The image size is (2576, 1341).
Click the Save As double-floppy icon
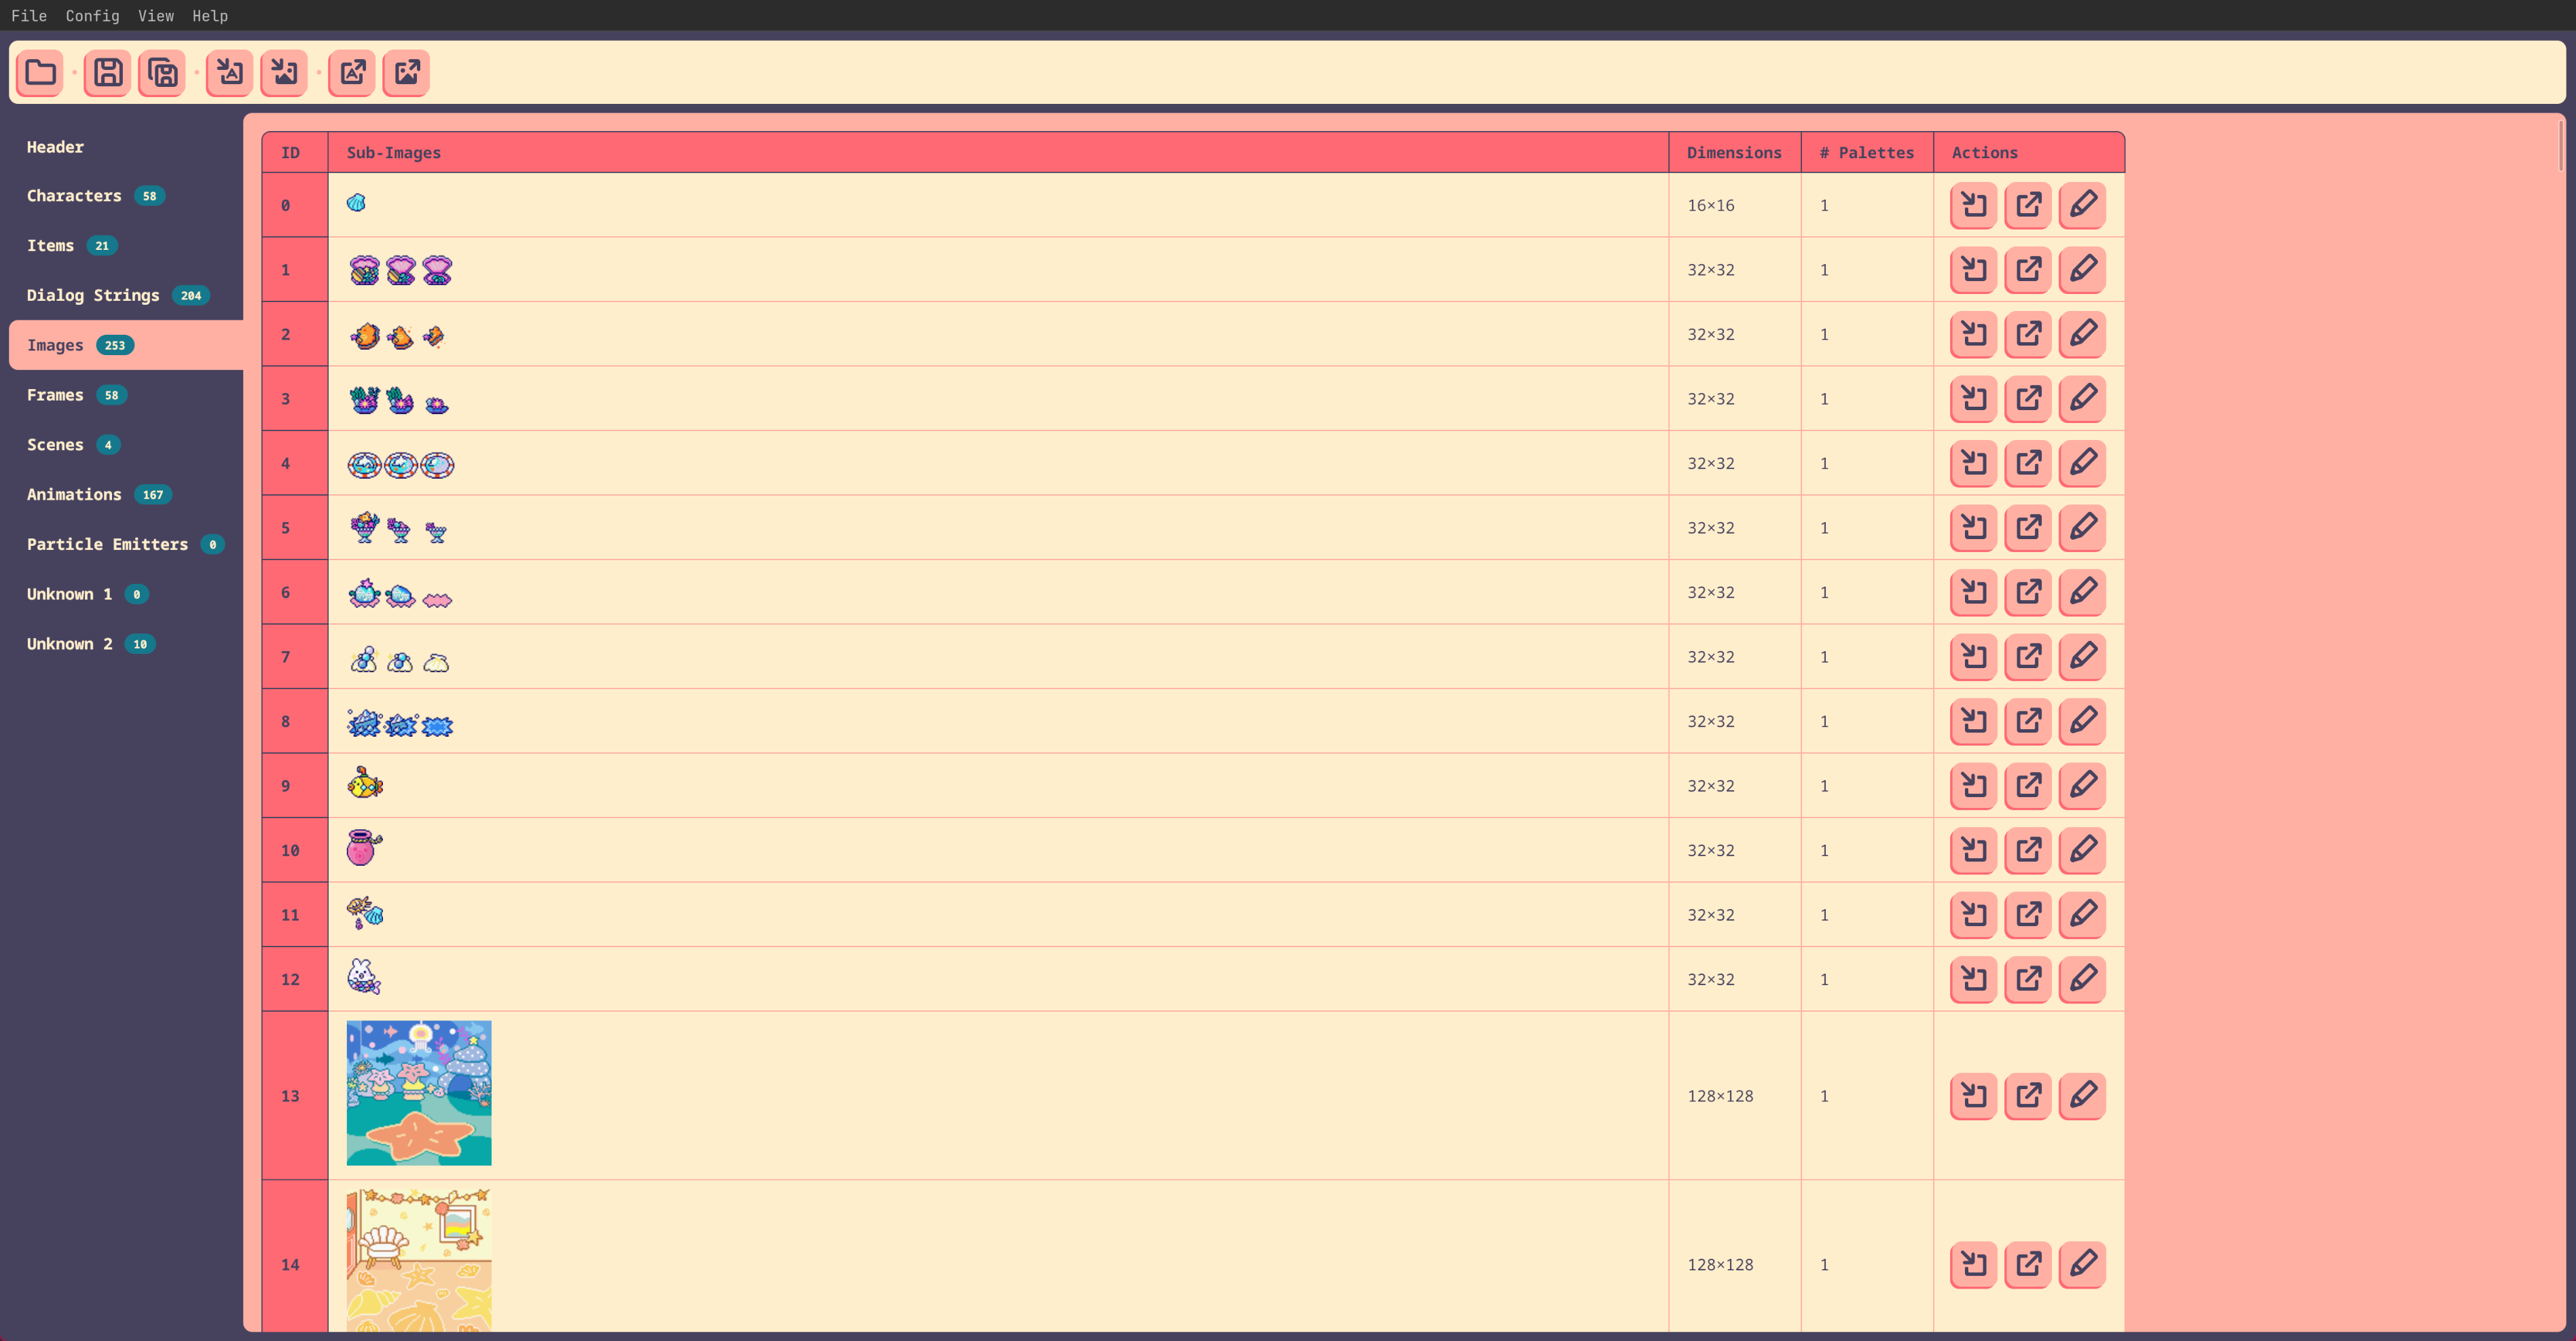pos(162,72)
